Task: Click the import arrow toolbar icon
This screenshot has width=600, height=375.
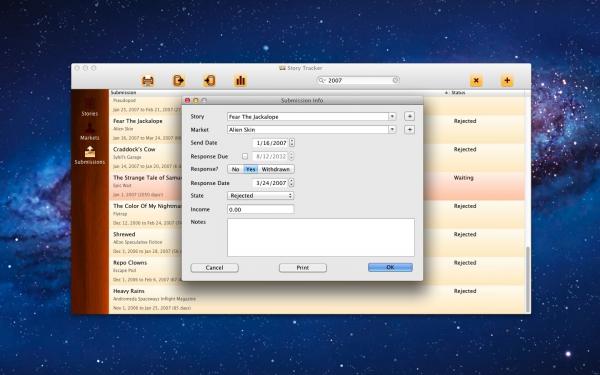Action: [209, 81]
